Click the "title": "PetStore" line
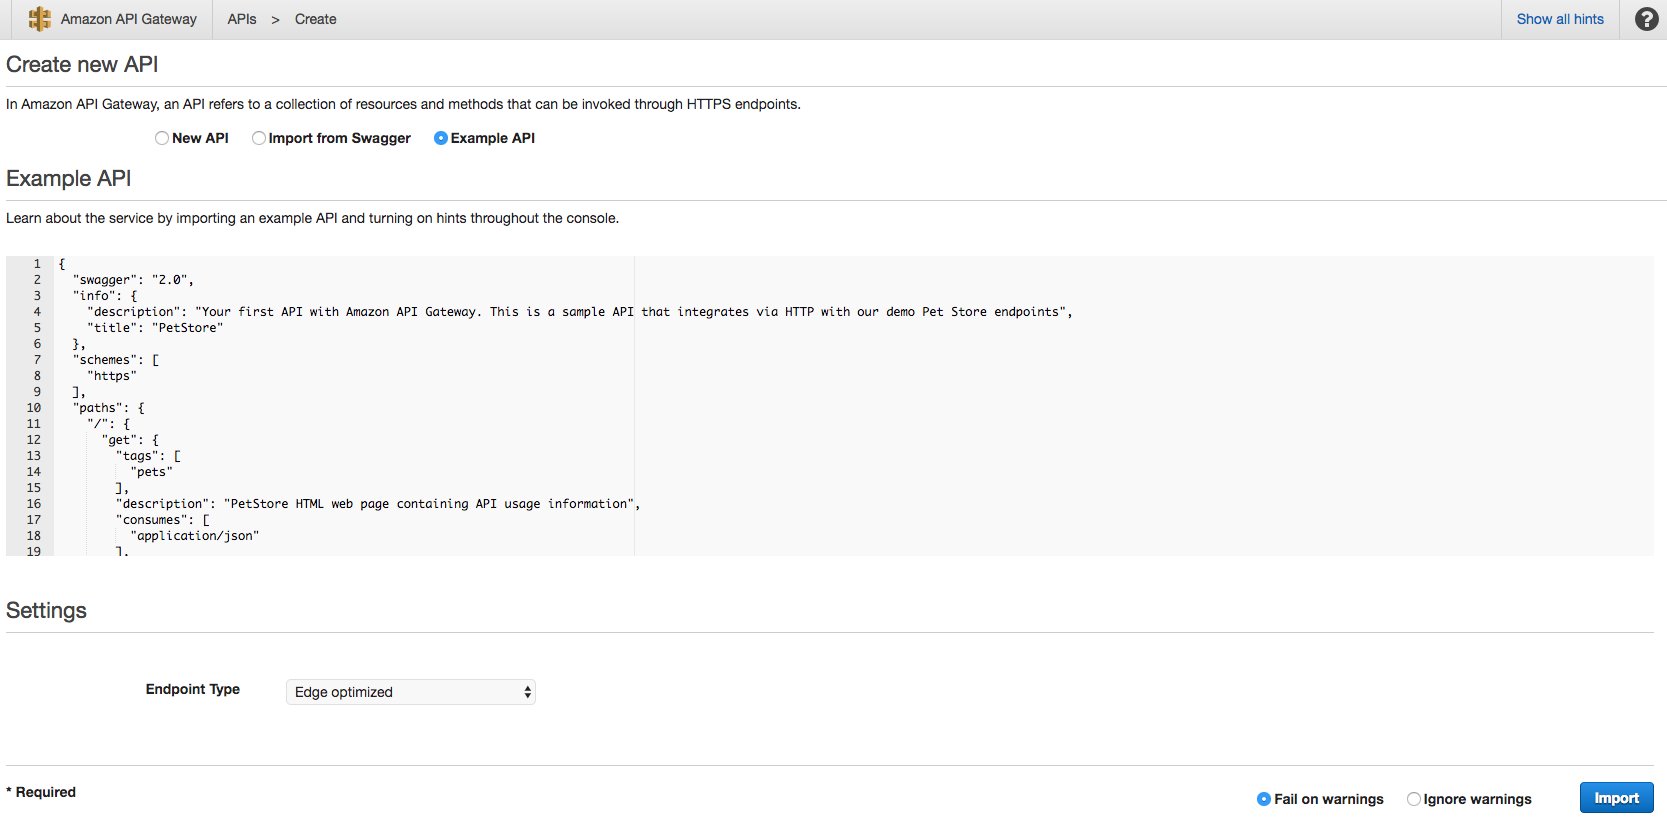Image resolution: width=1667 pixels, height=822 pixels. (x=155, y=328)
